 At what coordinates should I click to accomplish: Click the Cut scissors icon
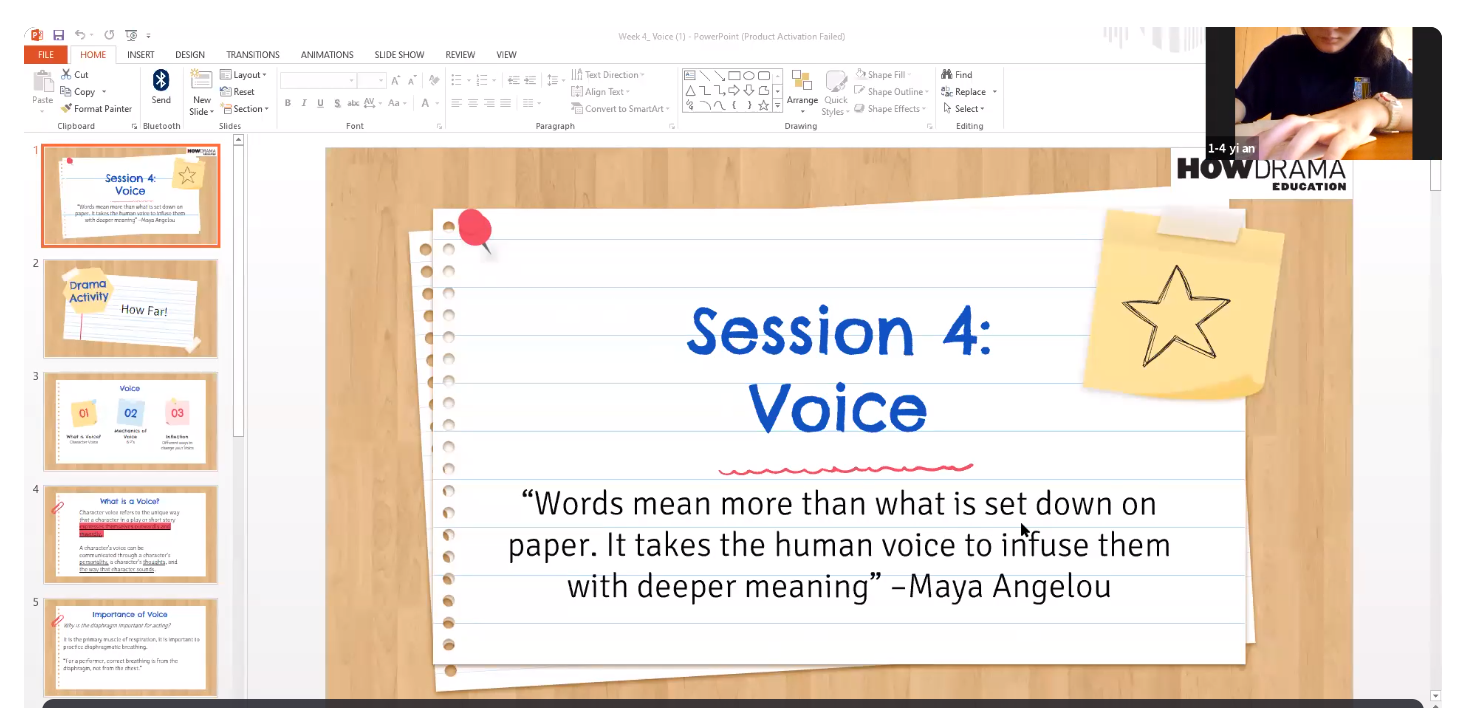pyautogui.click(x=67, y=75)
